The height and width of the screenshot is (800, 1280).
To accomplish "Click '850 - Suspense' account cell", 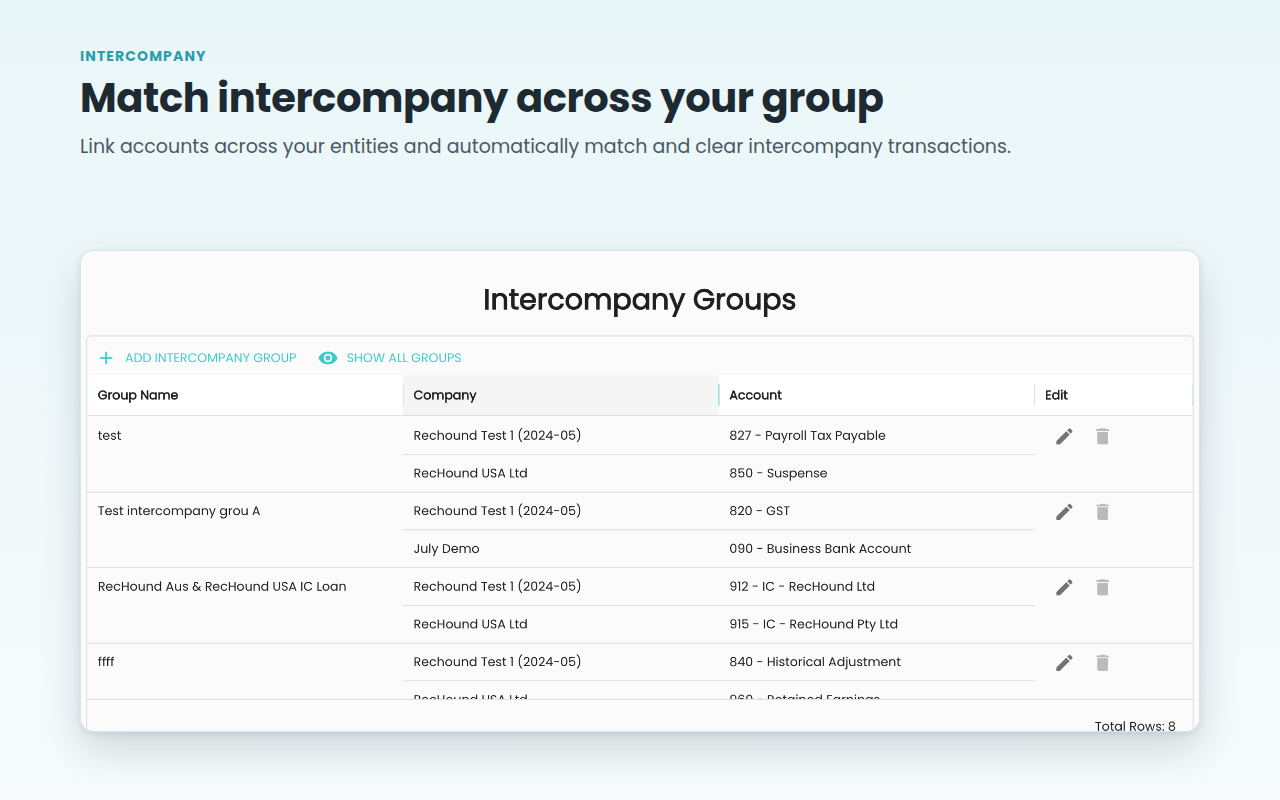I will click(877, 473).
